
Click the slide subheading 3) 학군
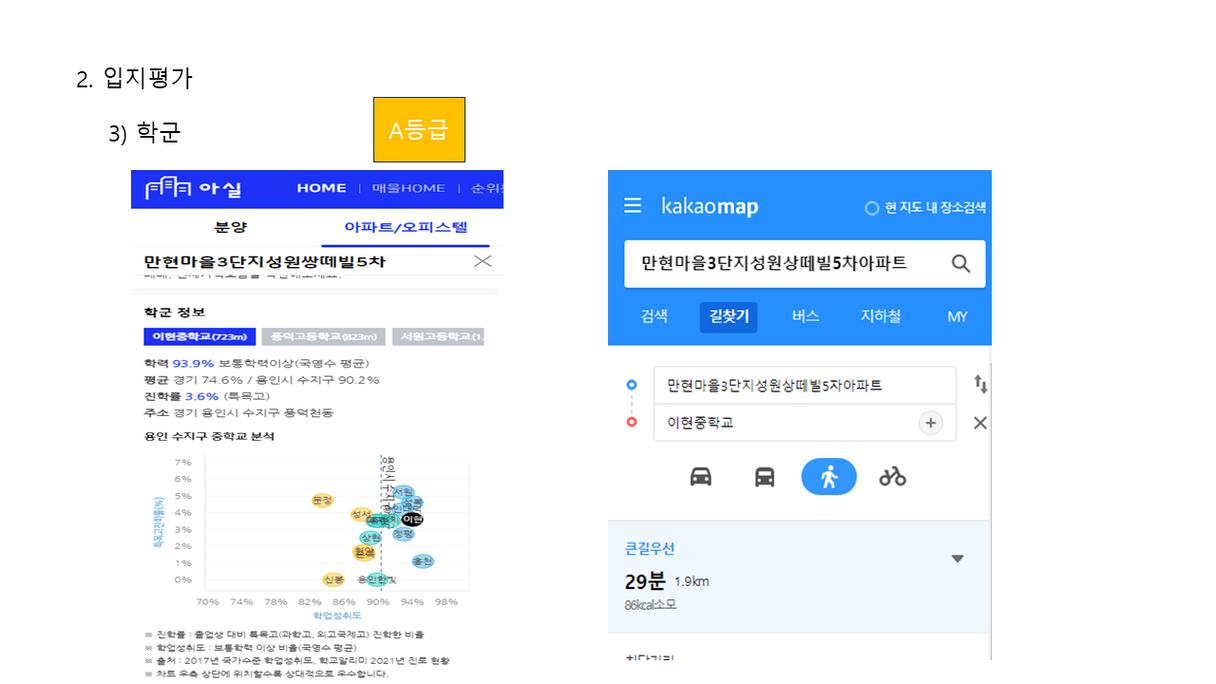coord(145,133)
